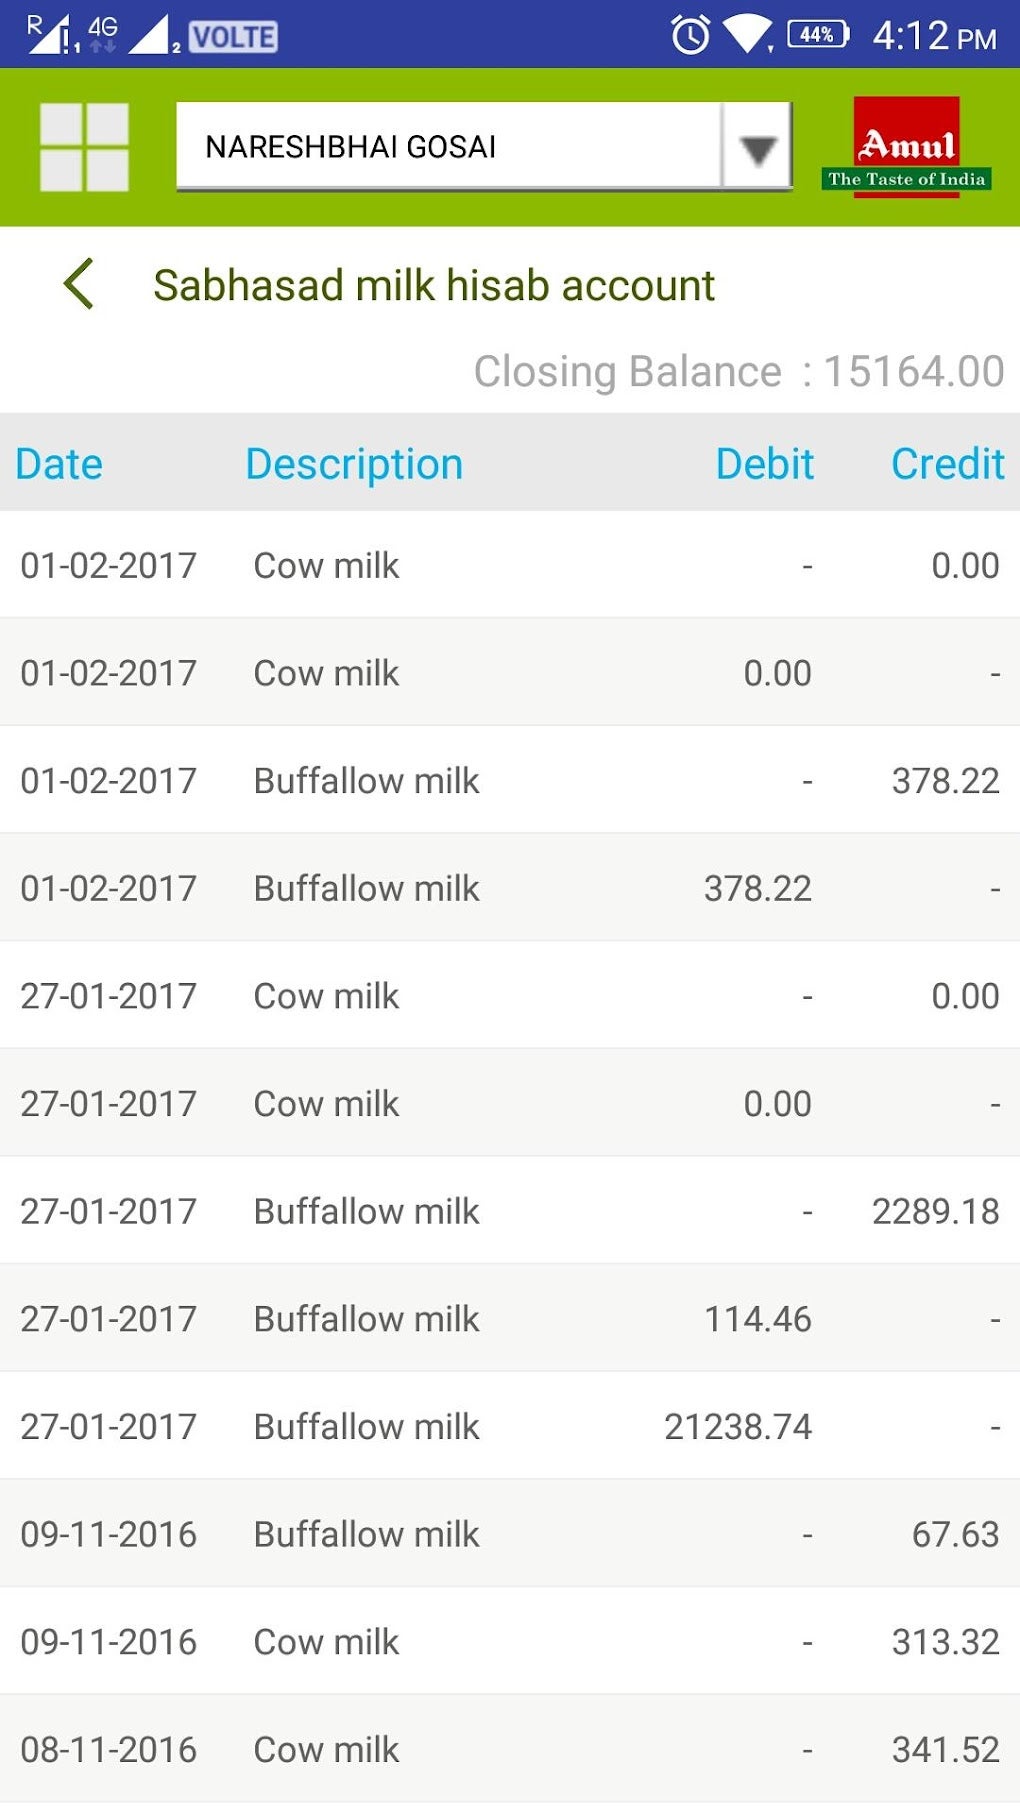The height and width of the screenshot is (1813, 1020).
Task: Tap the Sabhasad milk hisab account title
Action: (x=433, y=286)
